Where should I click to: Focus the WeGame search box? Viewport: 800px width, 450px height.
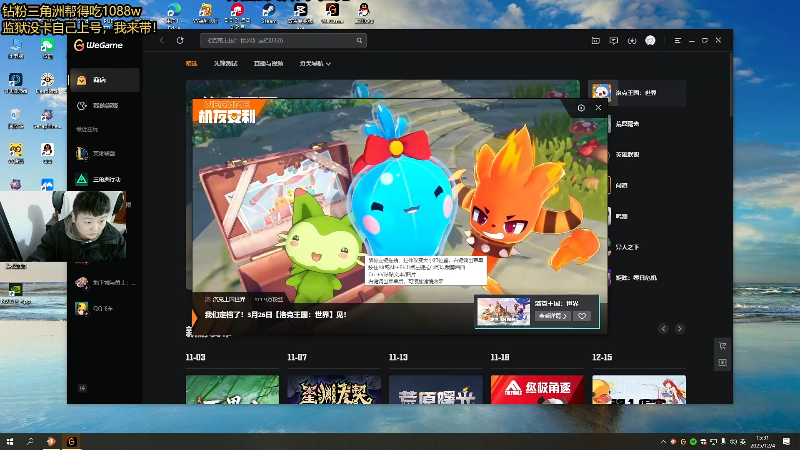click(x=283, y=40)
